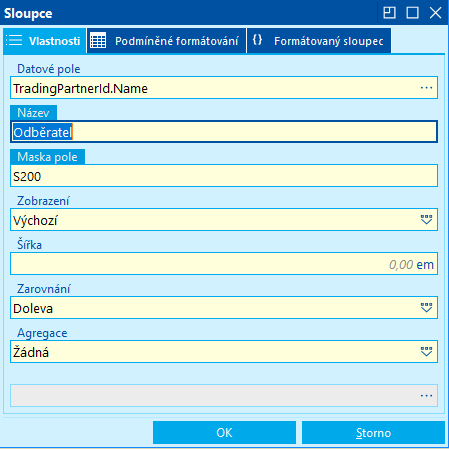Screen dimensions: 449x449
Task: Click the table grid icon for Podmíněné formátování
Action: [98, 40]
